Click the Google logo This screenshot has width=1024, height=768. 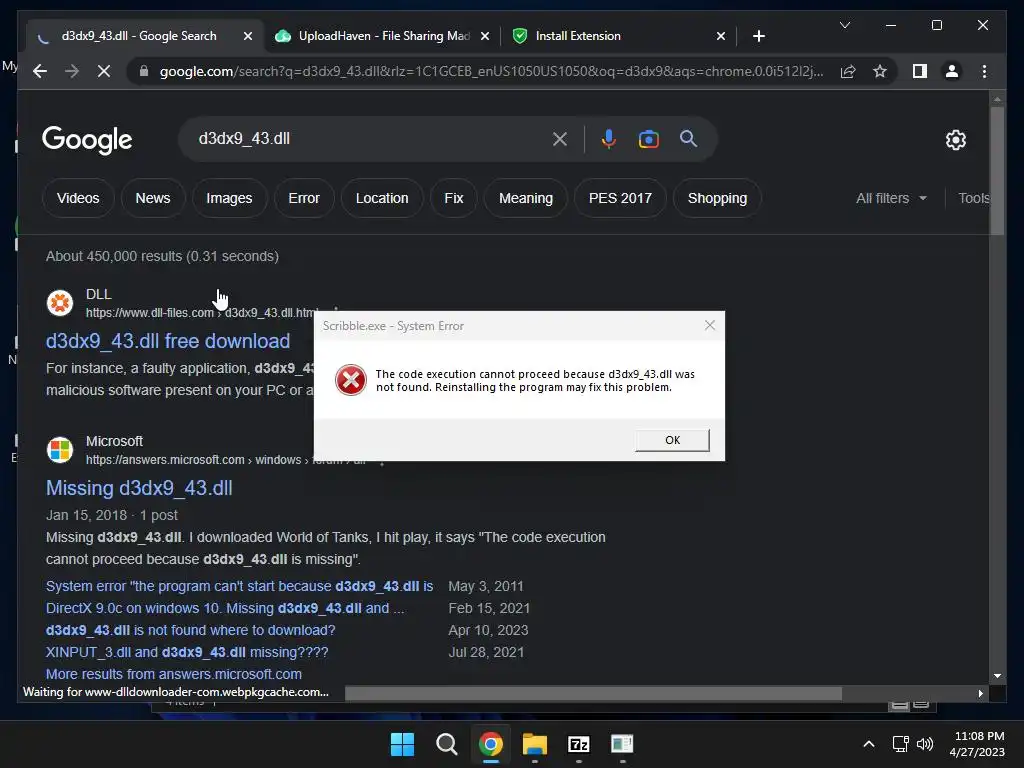coord(87,140)
